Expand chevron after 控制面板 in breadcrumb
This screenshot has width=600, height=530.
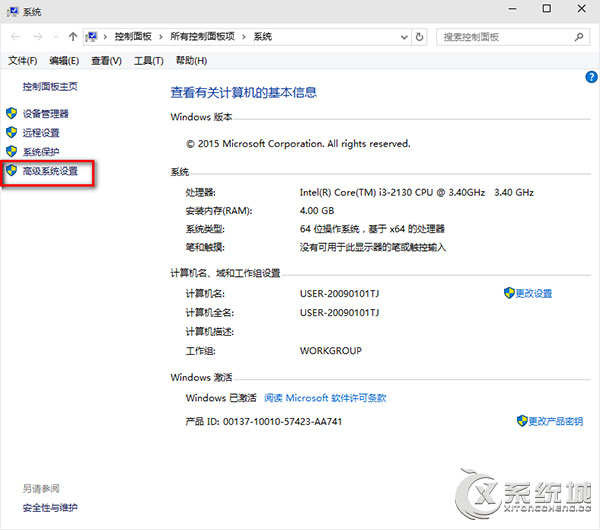point(161,37)
